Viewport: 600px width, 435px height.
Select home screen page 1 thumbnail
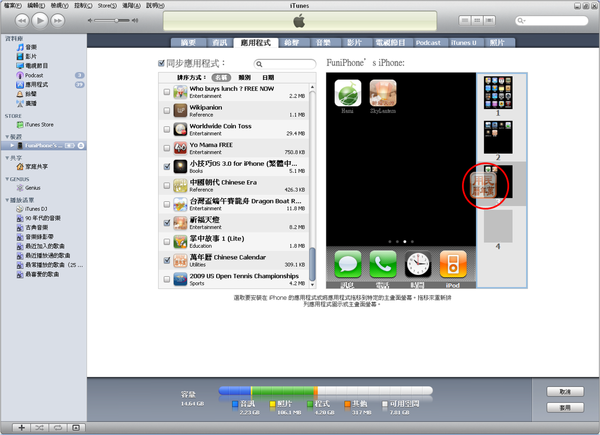coord(498,93)
